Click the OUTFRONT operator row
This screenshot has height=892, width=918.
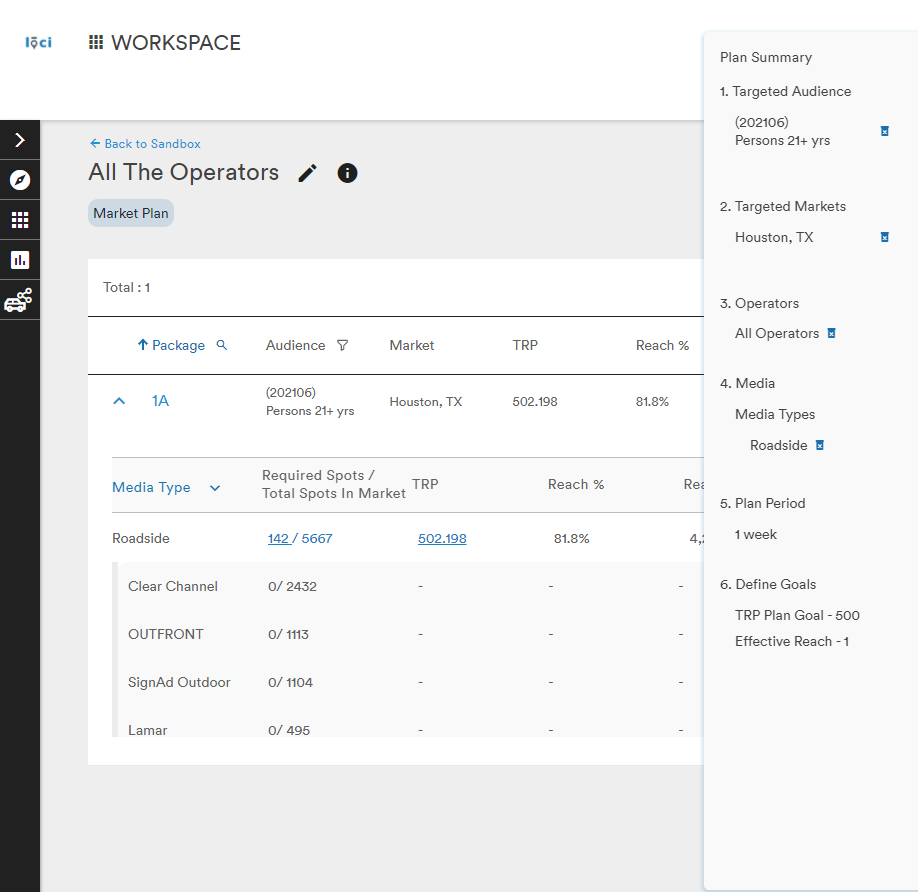point(408,634)
